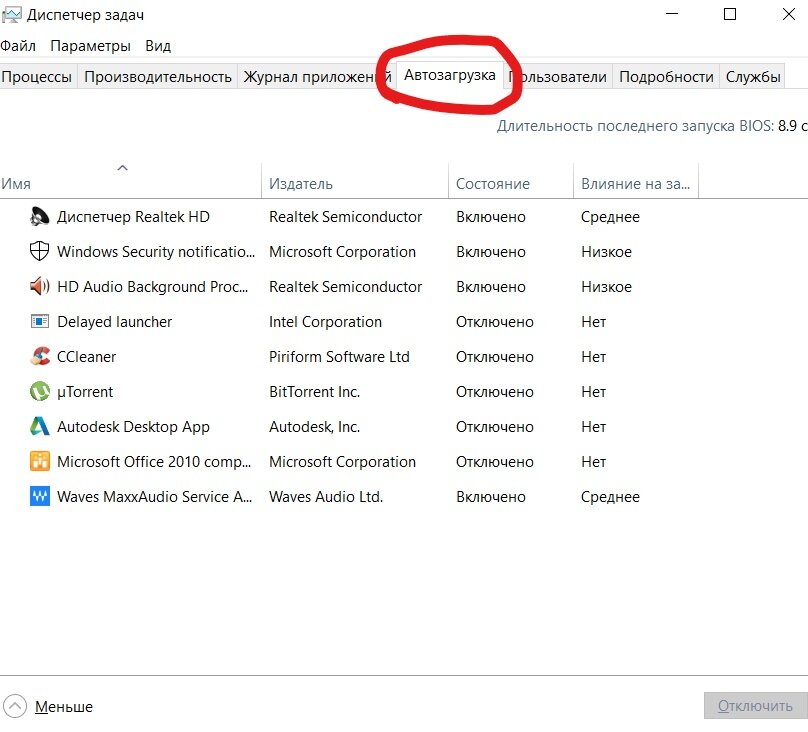The height and width of the screenshot is (732, 808).
Task: Switch to the Пользователи tab
Action: coord(558,77)
